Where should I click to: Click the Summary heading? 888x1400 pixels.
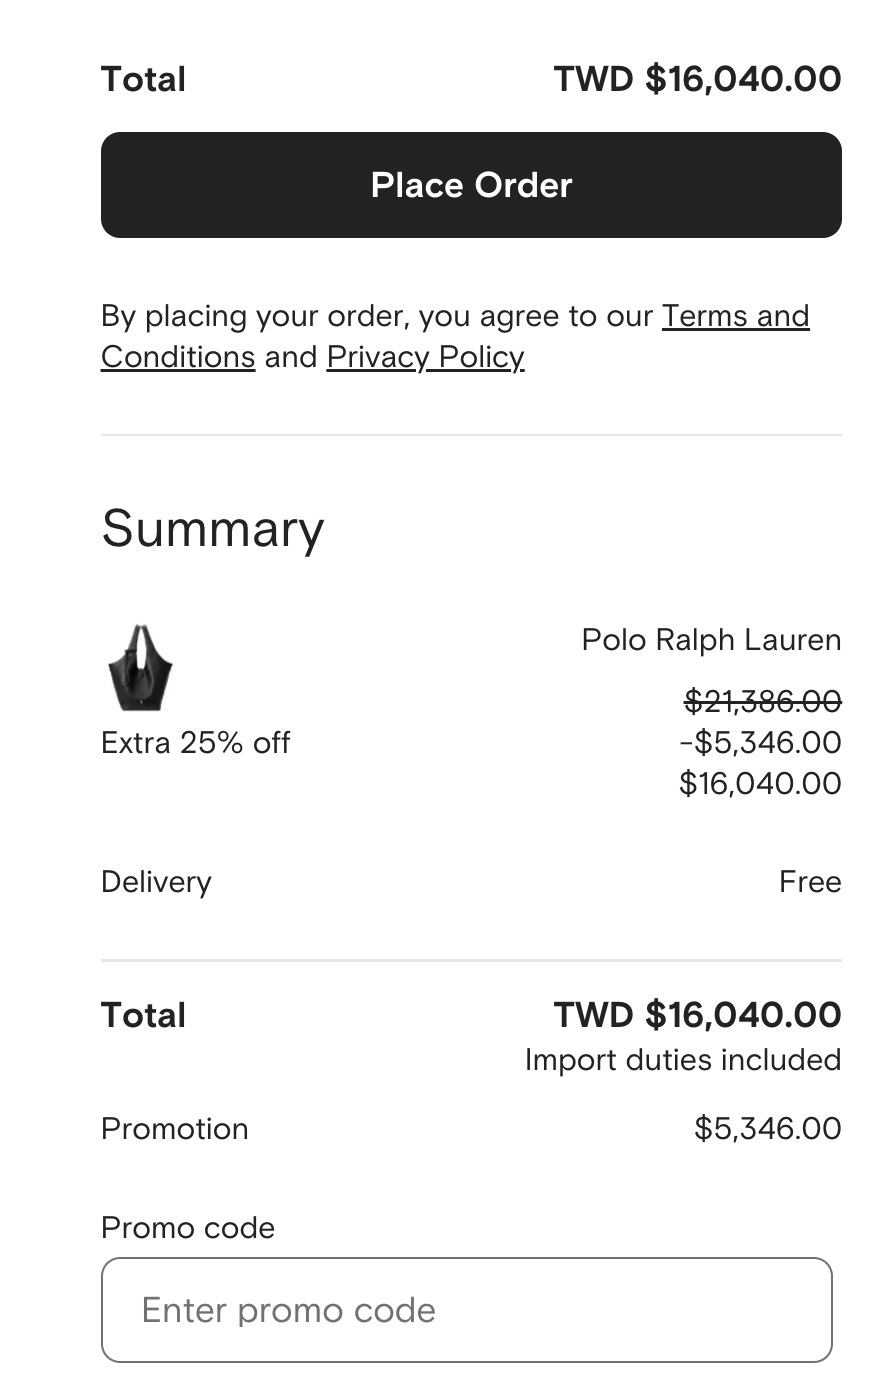tap(212, 529)
